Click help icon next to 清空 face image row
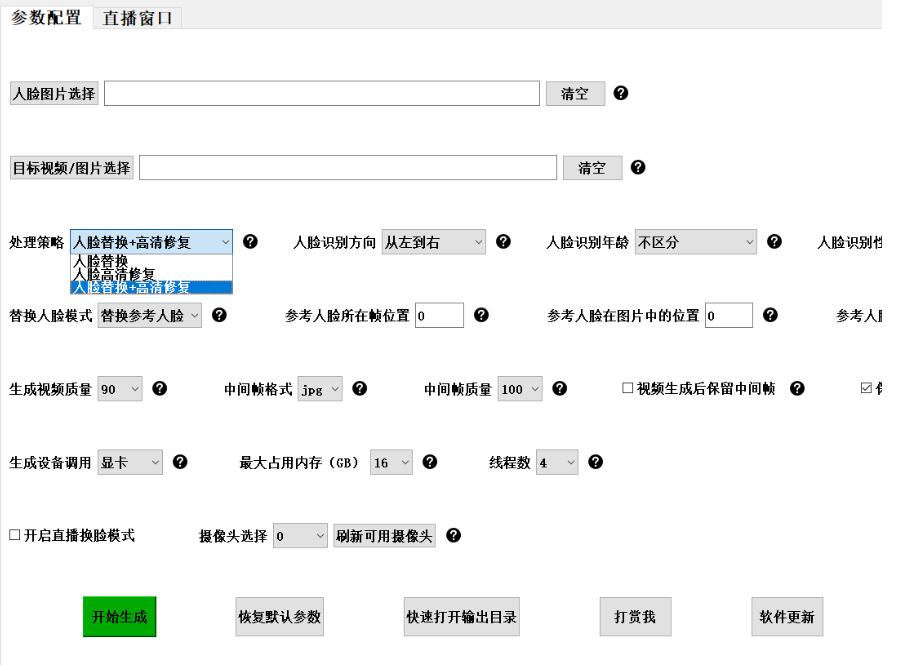Screen dimensions: 898x665 (x=621, y=93)
